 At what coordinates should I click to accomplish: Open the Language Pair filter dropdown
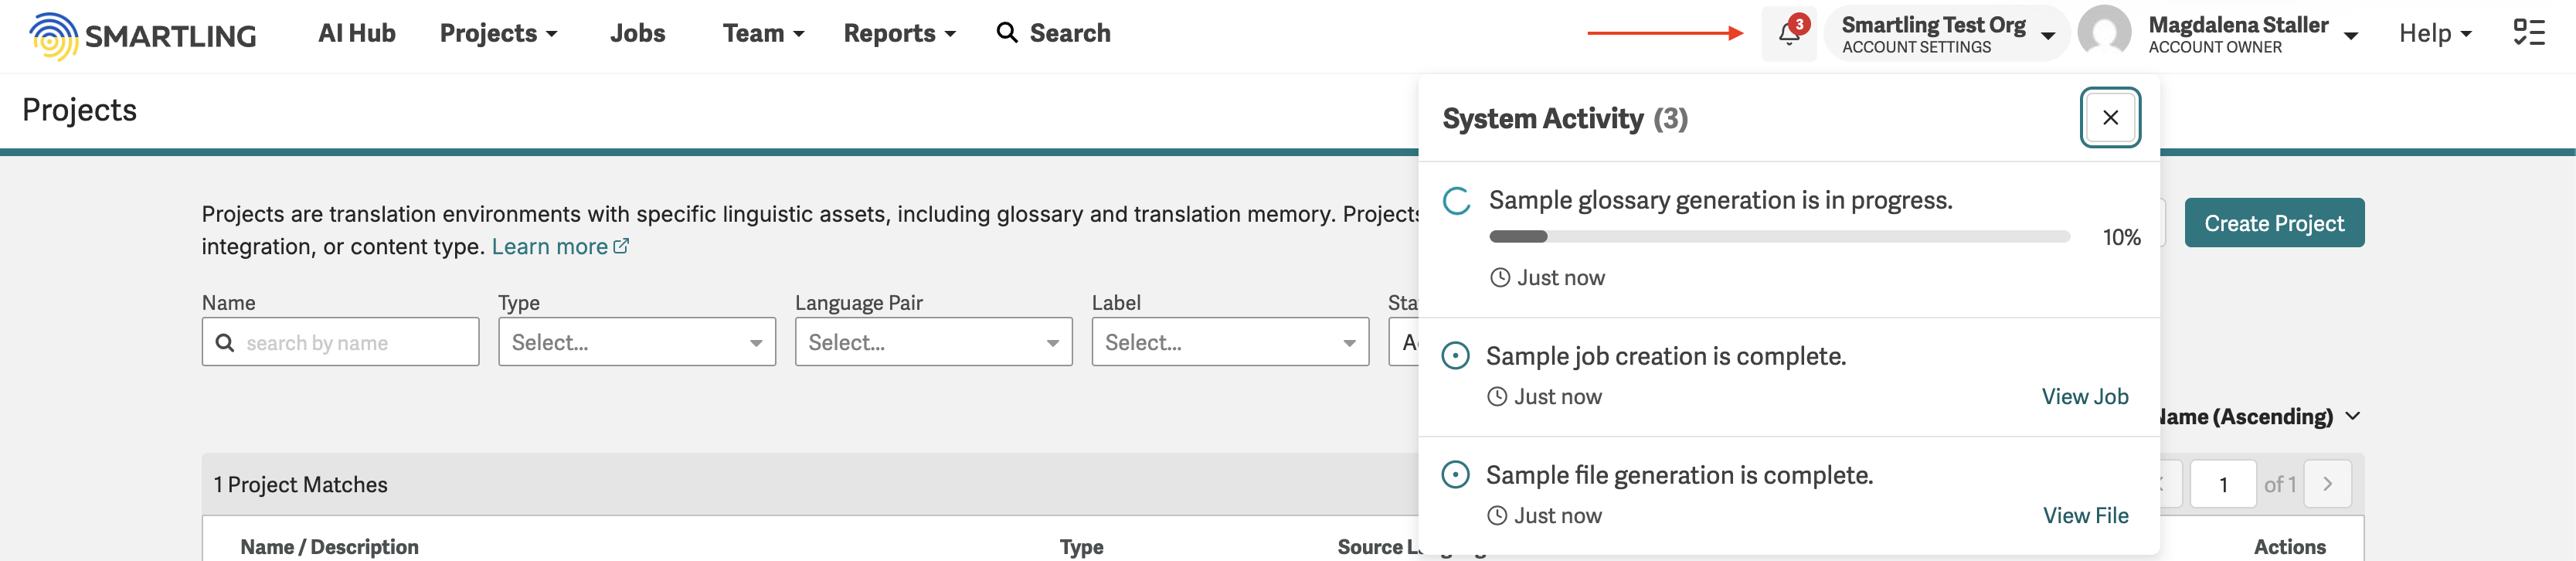(x=933, y=342)
